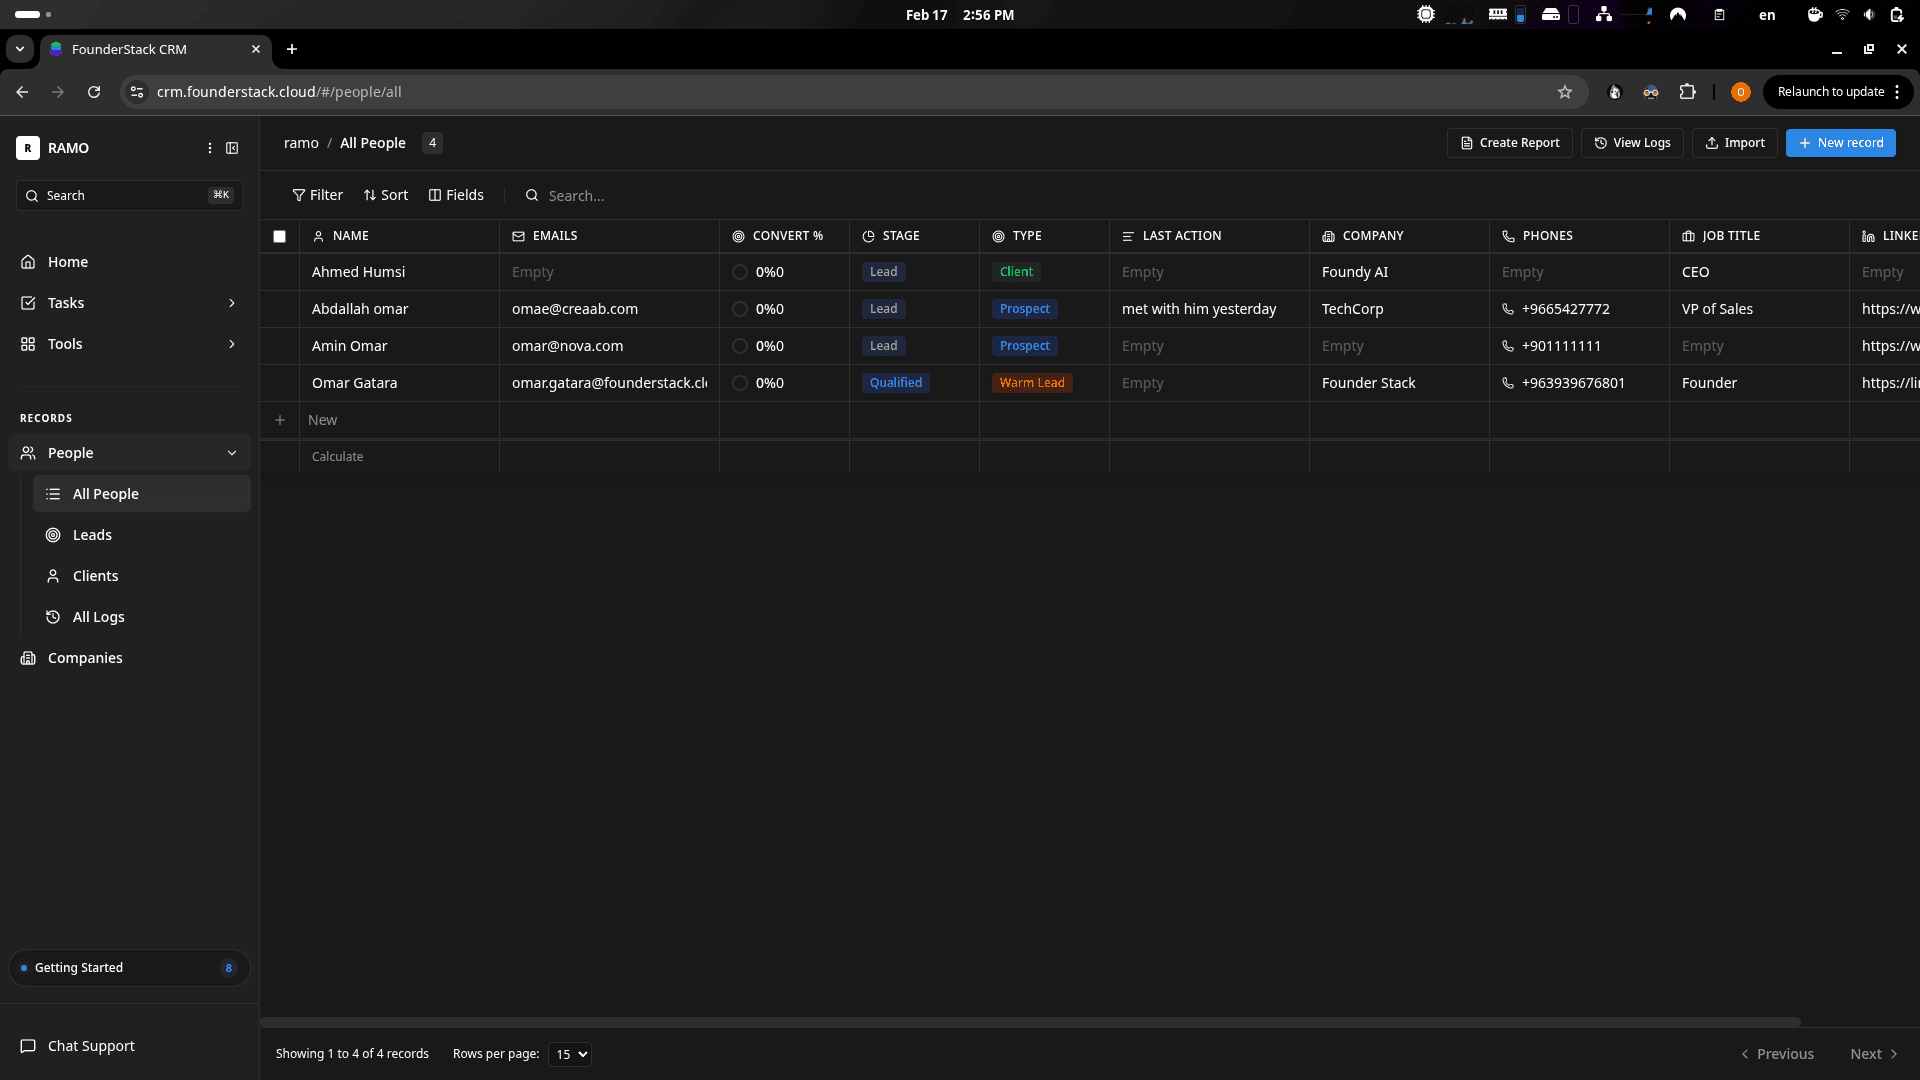Open Chat Support
This screenshot has height=1080, width=1920.
point(89,1046)
